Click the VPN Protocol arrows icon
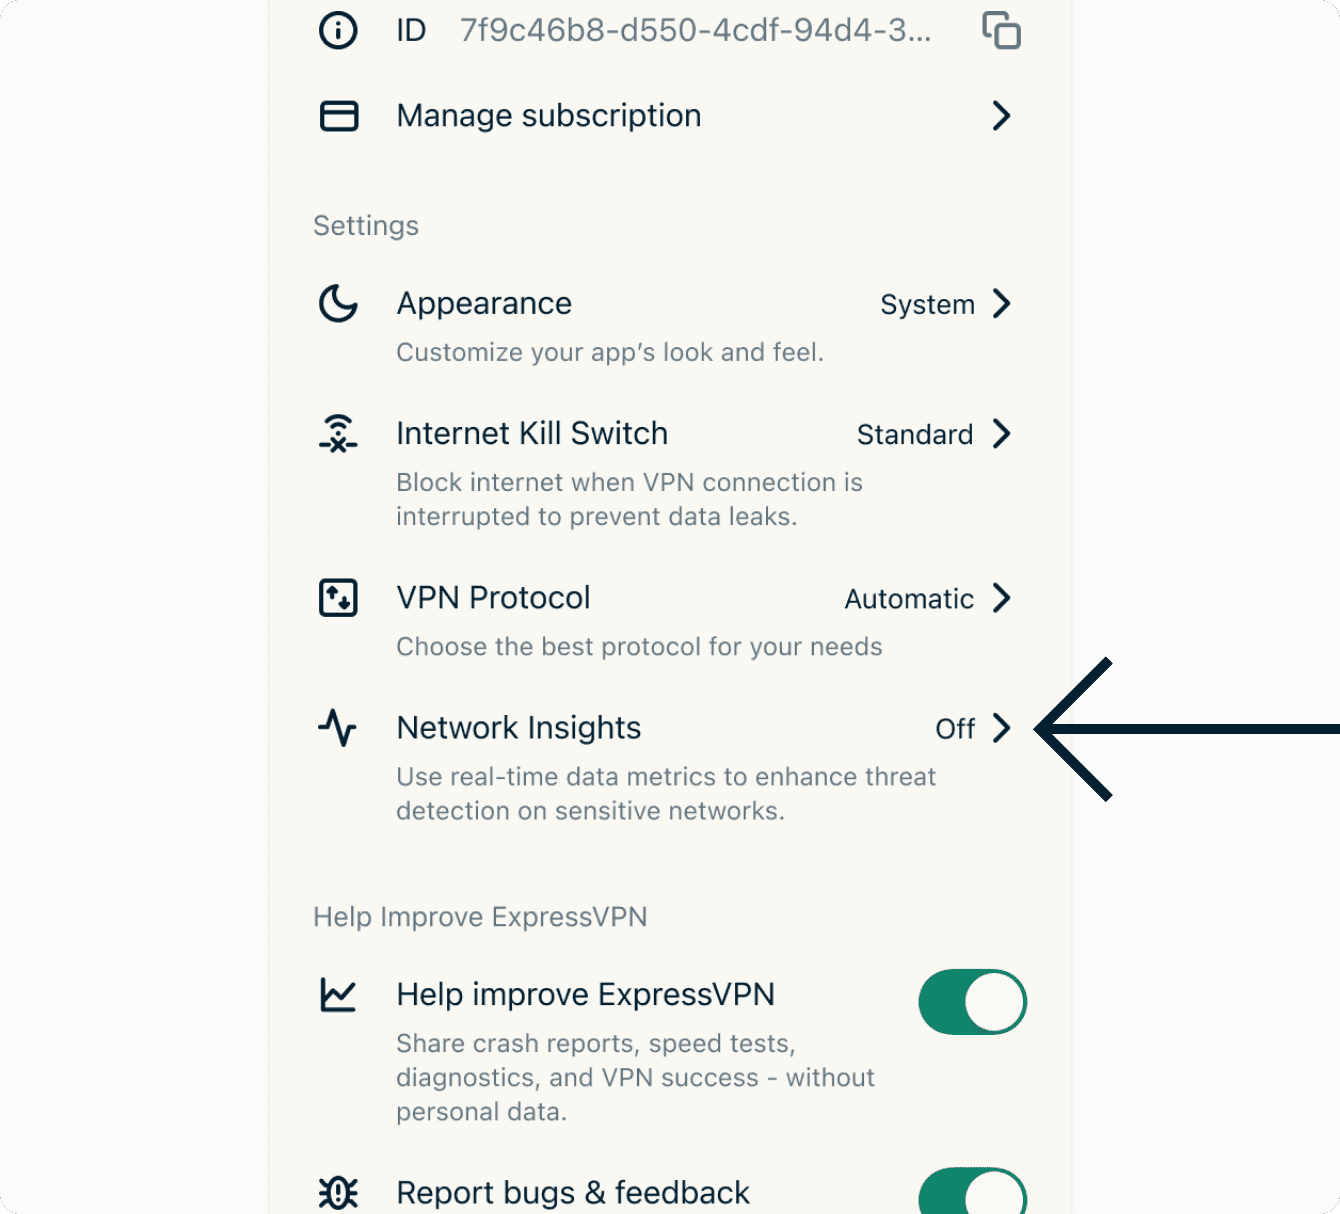Viewport: 1340px width, 1214px height. 338,598
